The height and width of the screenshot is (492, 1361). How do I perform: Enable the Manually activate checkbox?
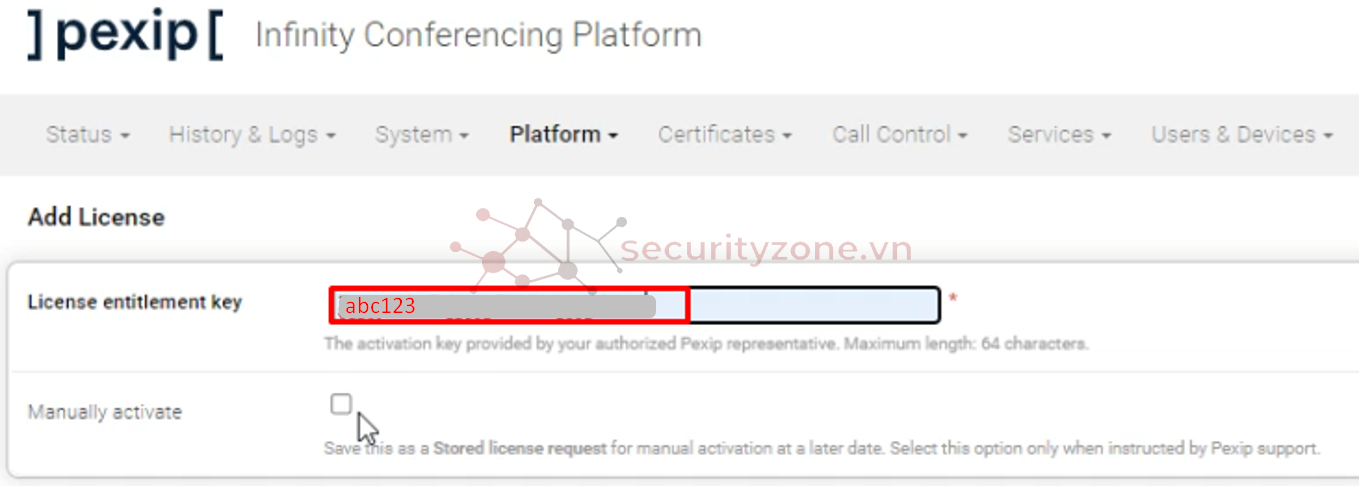(341, 404)
